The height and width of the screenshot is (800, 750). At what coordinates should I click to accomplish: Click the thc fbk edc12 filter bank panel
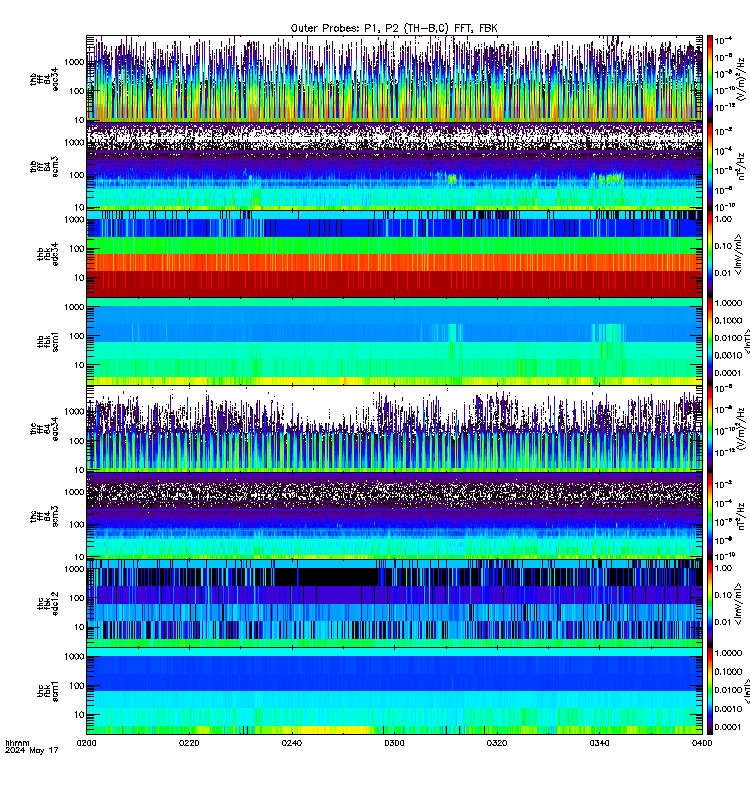point(394,603)
